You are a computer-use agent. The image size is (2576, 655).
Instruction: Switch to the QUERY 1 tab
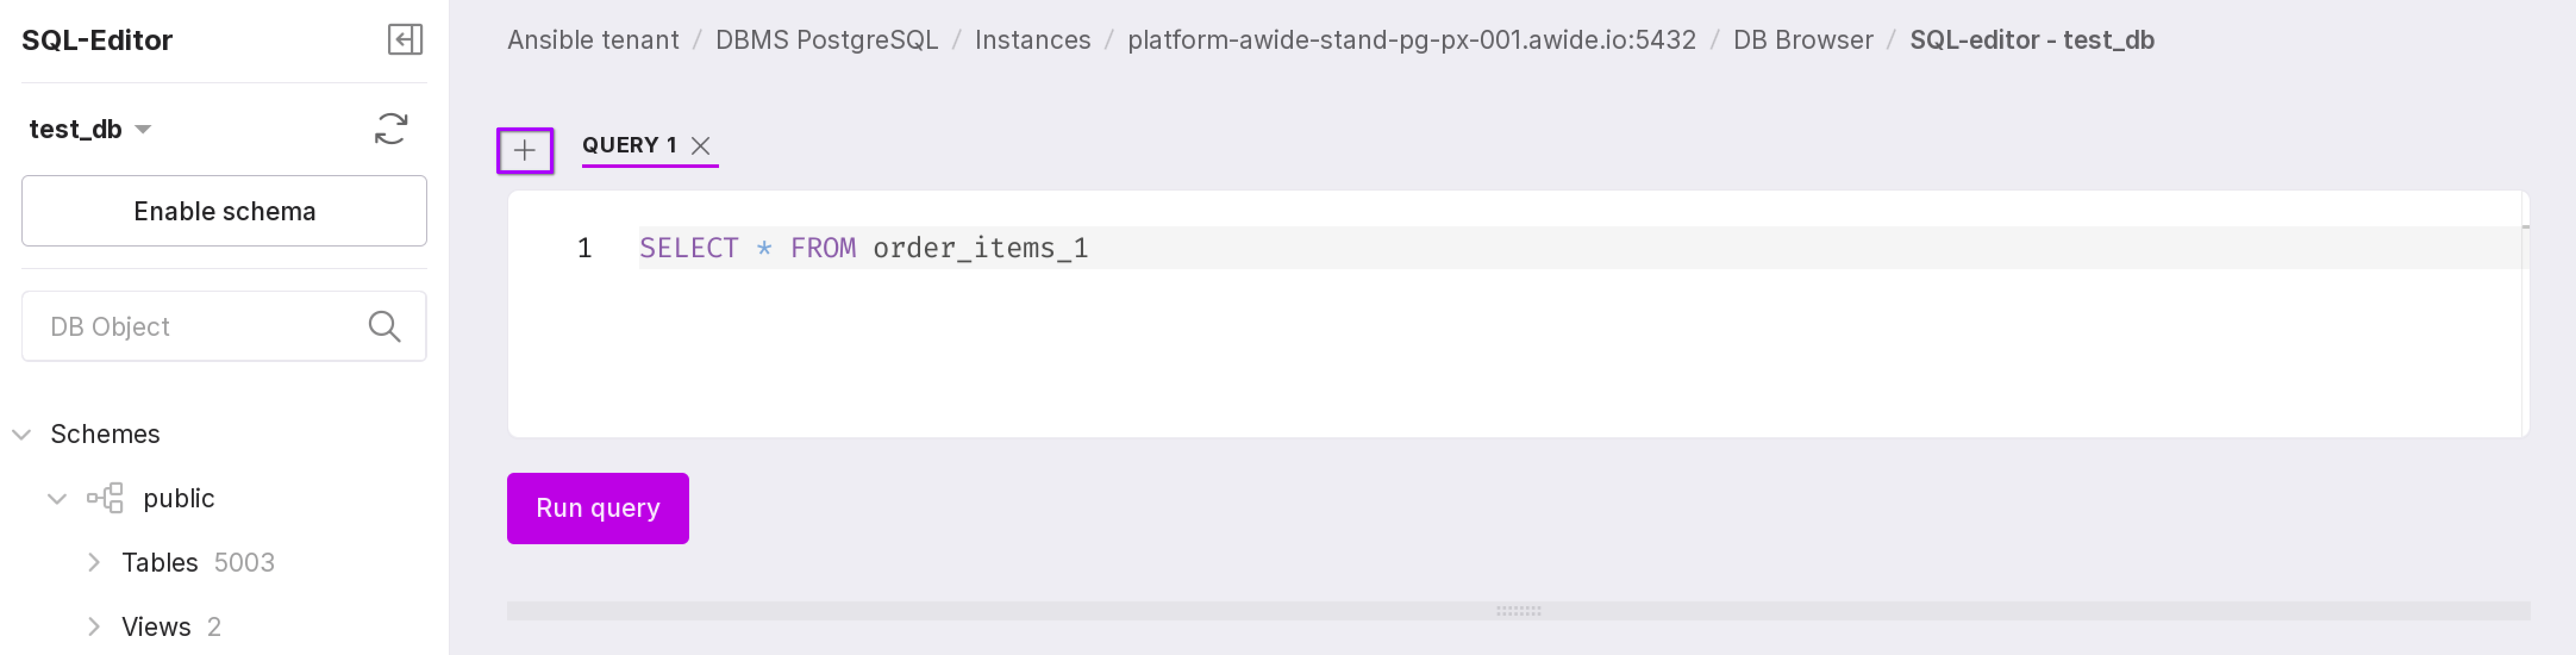pos(629,145)
